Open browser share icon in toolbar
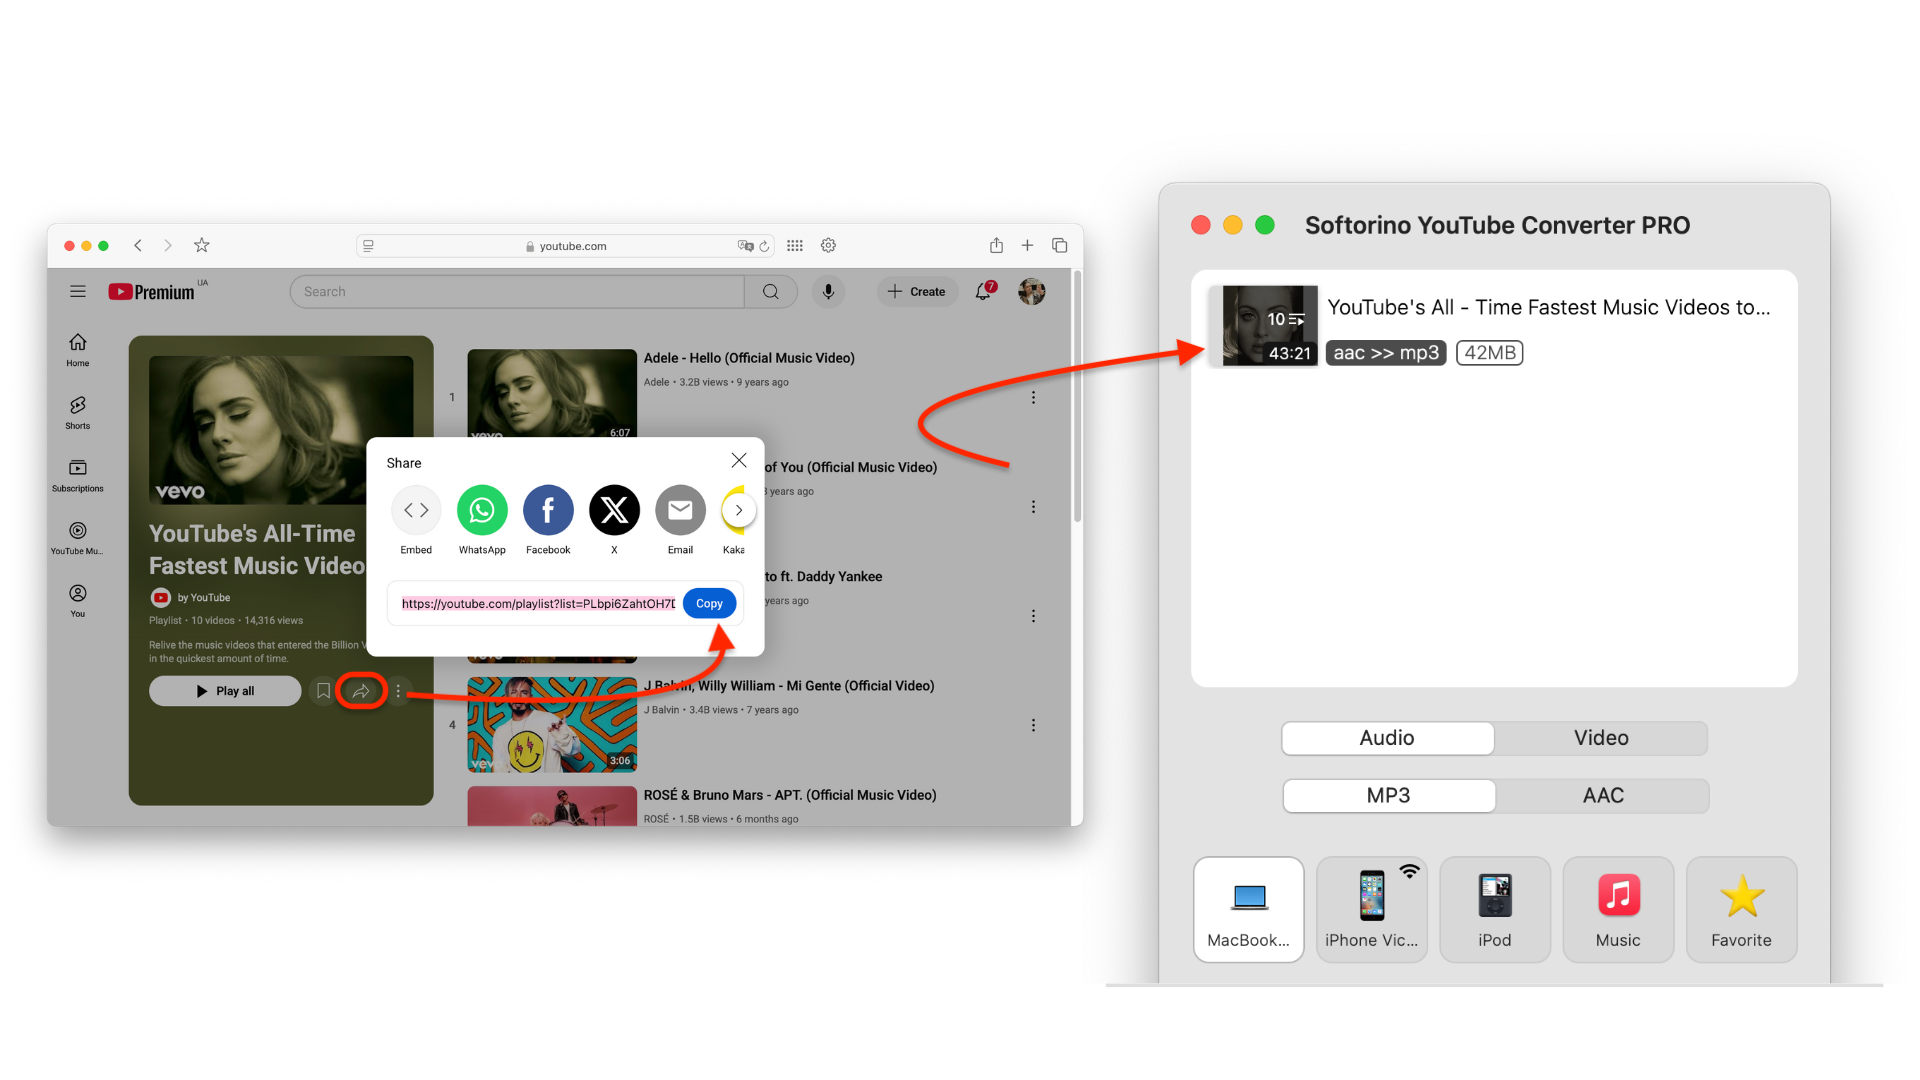 pyautogui.click(x=996, y=245)
